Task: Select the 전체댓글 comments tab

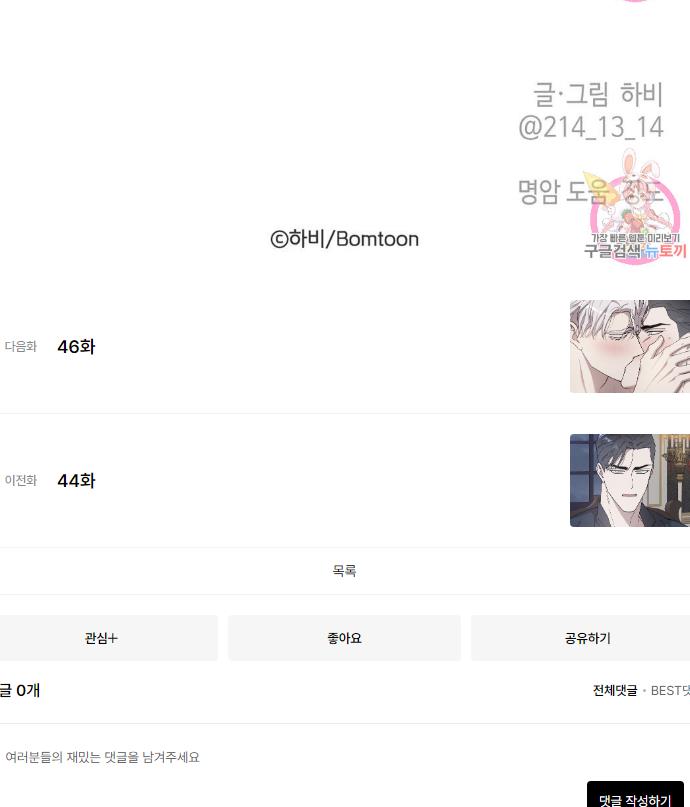Action: tap(615, 690)
